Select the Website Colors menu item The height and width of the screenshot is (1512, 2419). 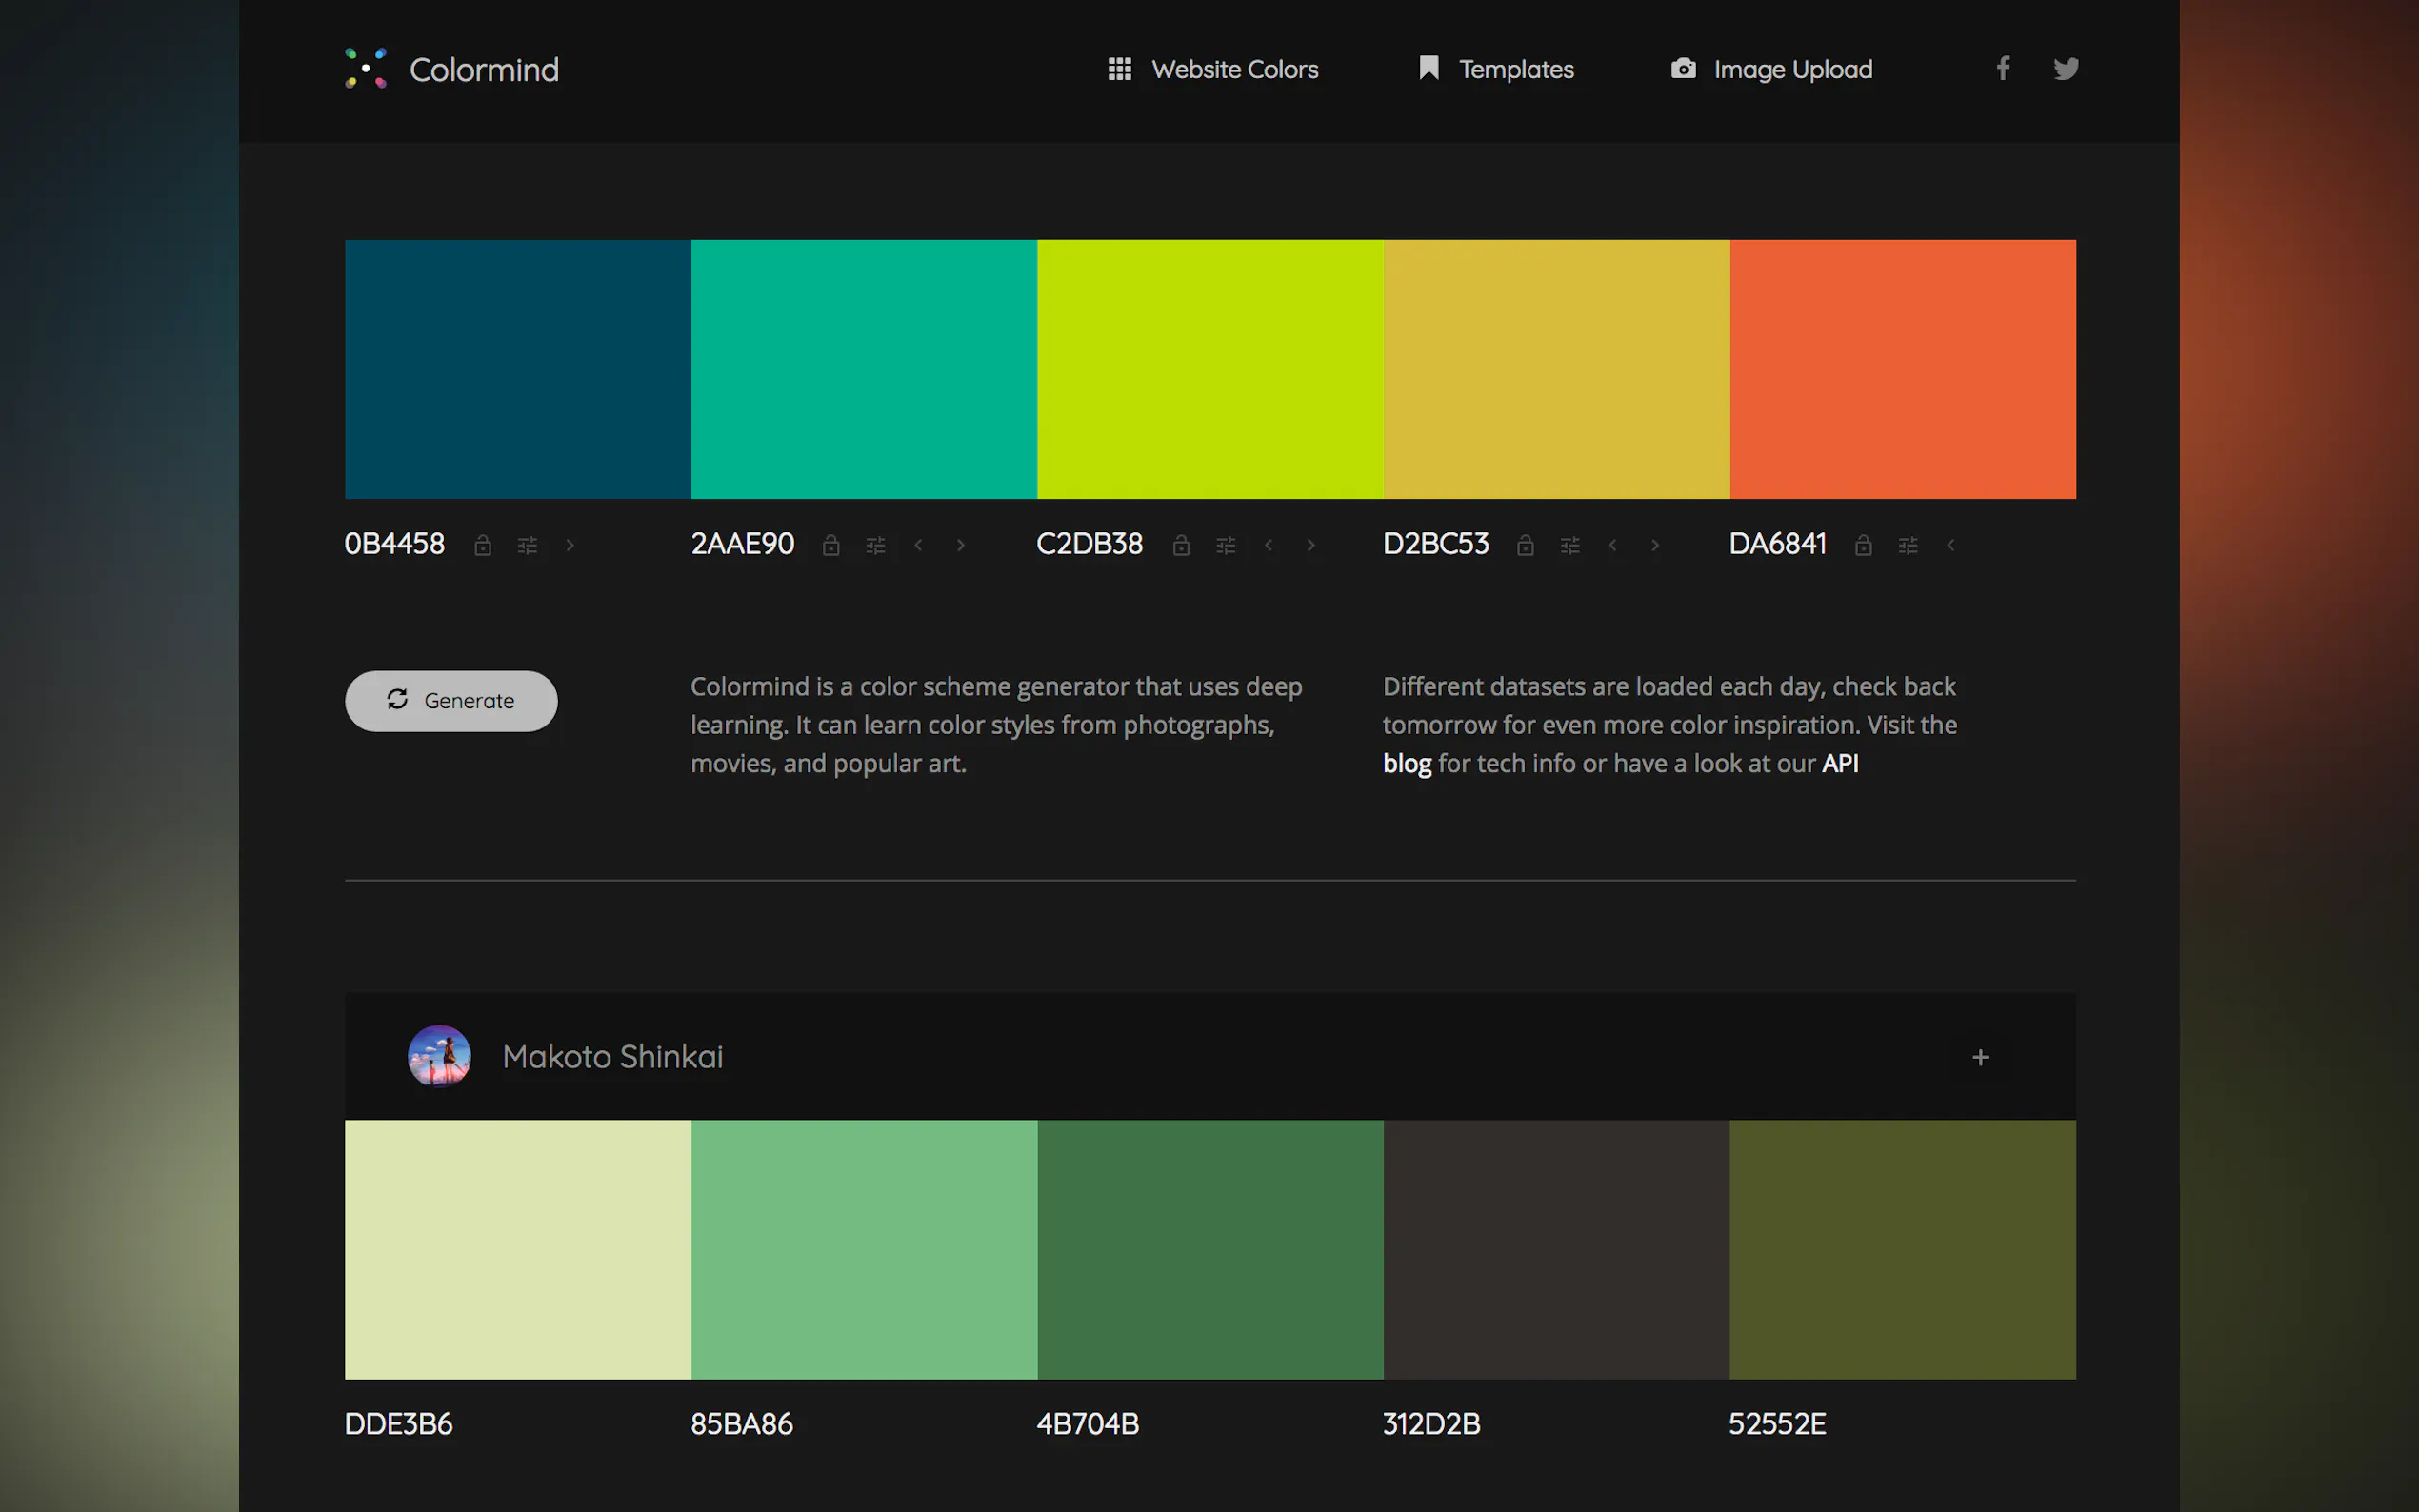pyautogui.click(x=1234, y=68)
